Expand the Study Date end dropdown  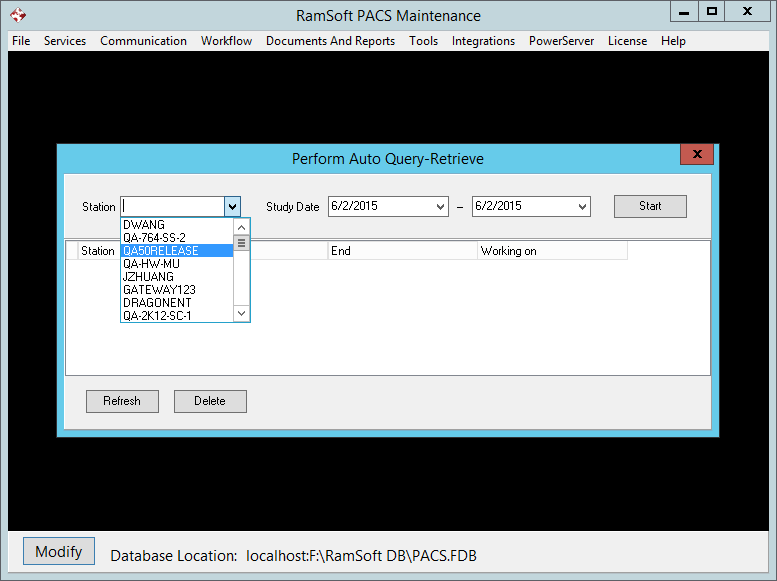[582, 206]
